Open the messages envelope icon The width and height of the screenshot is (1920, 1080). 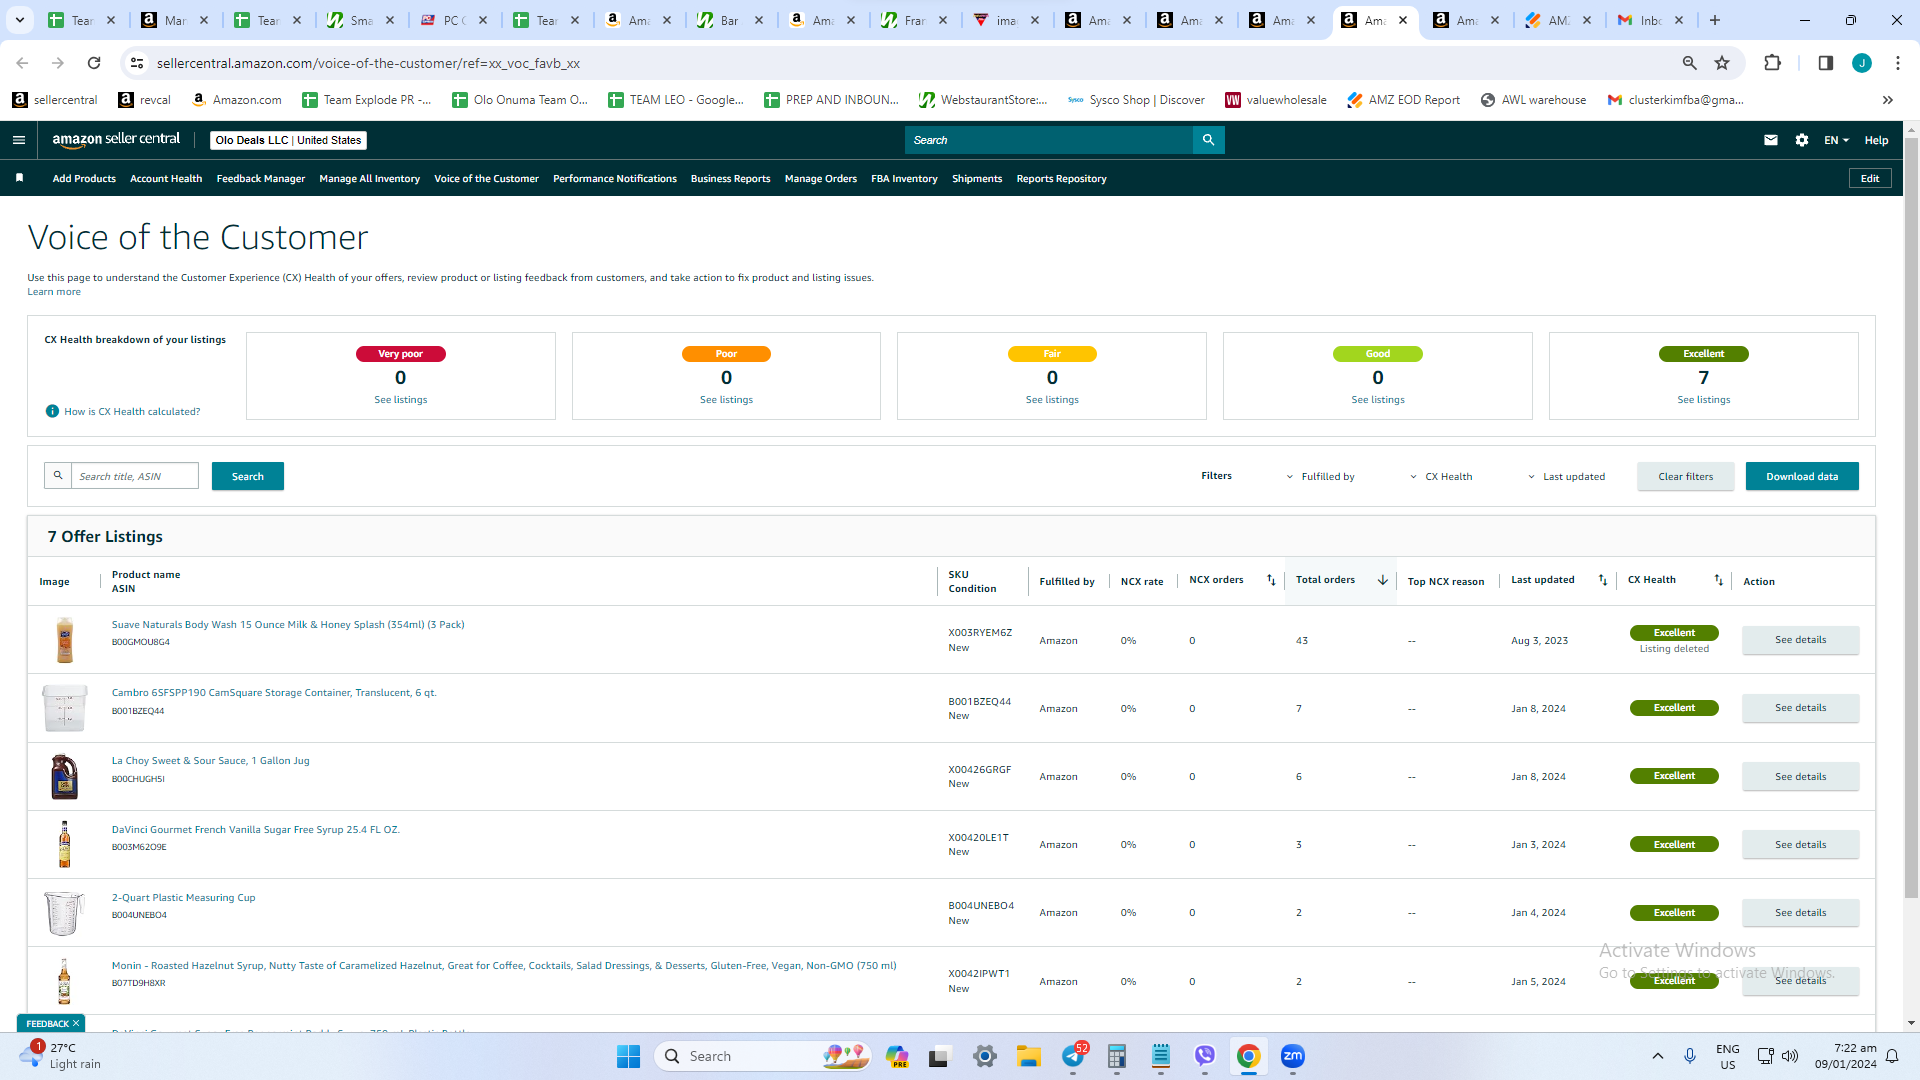(1771, 140)
